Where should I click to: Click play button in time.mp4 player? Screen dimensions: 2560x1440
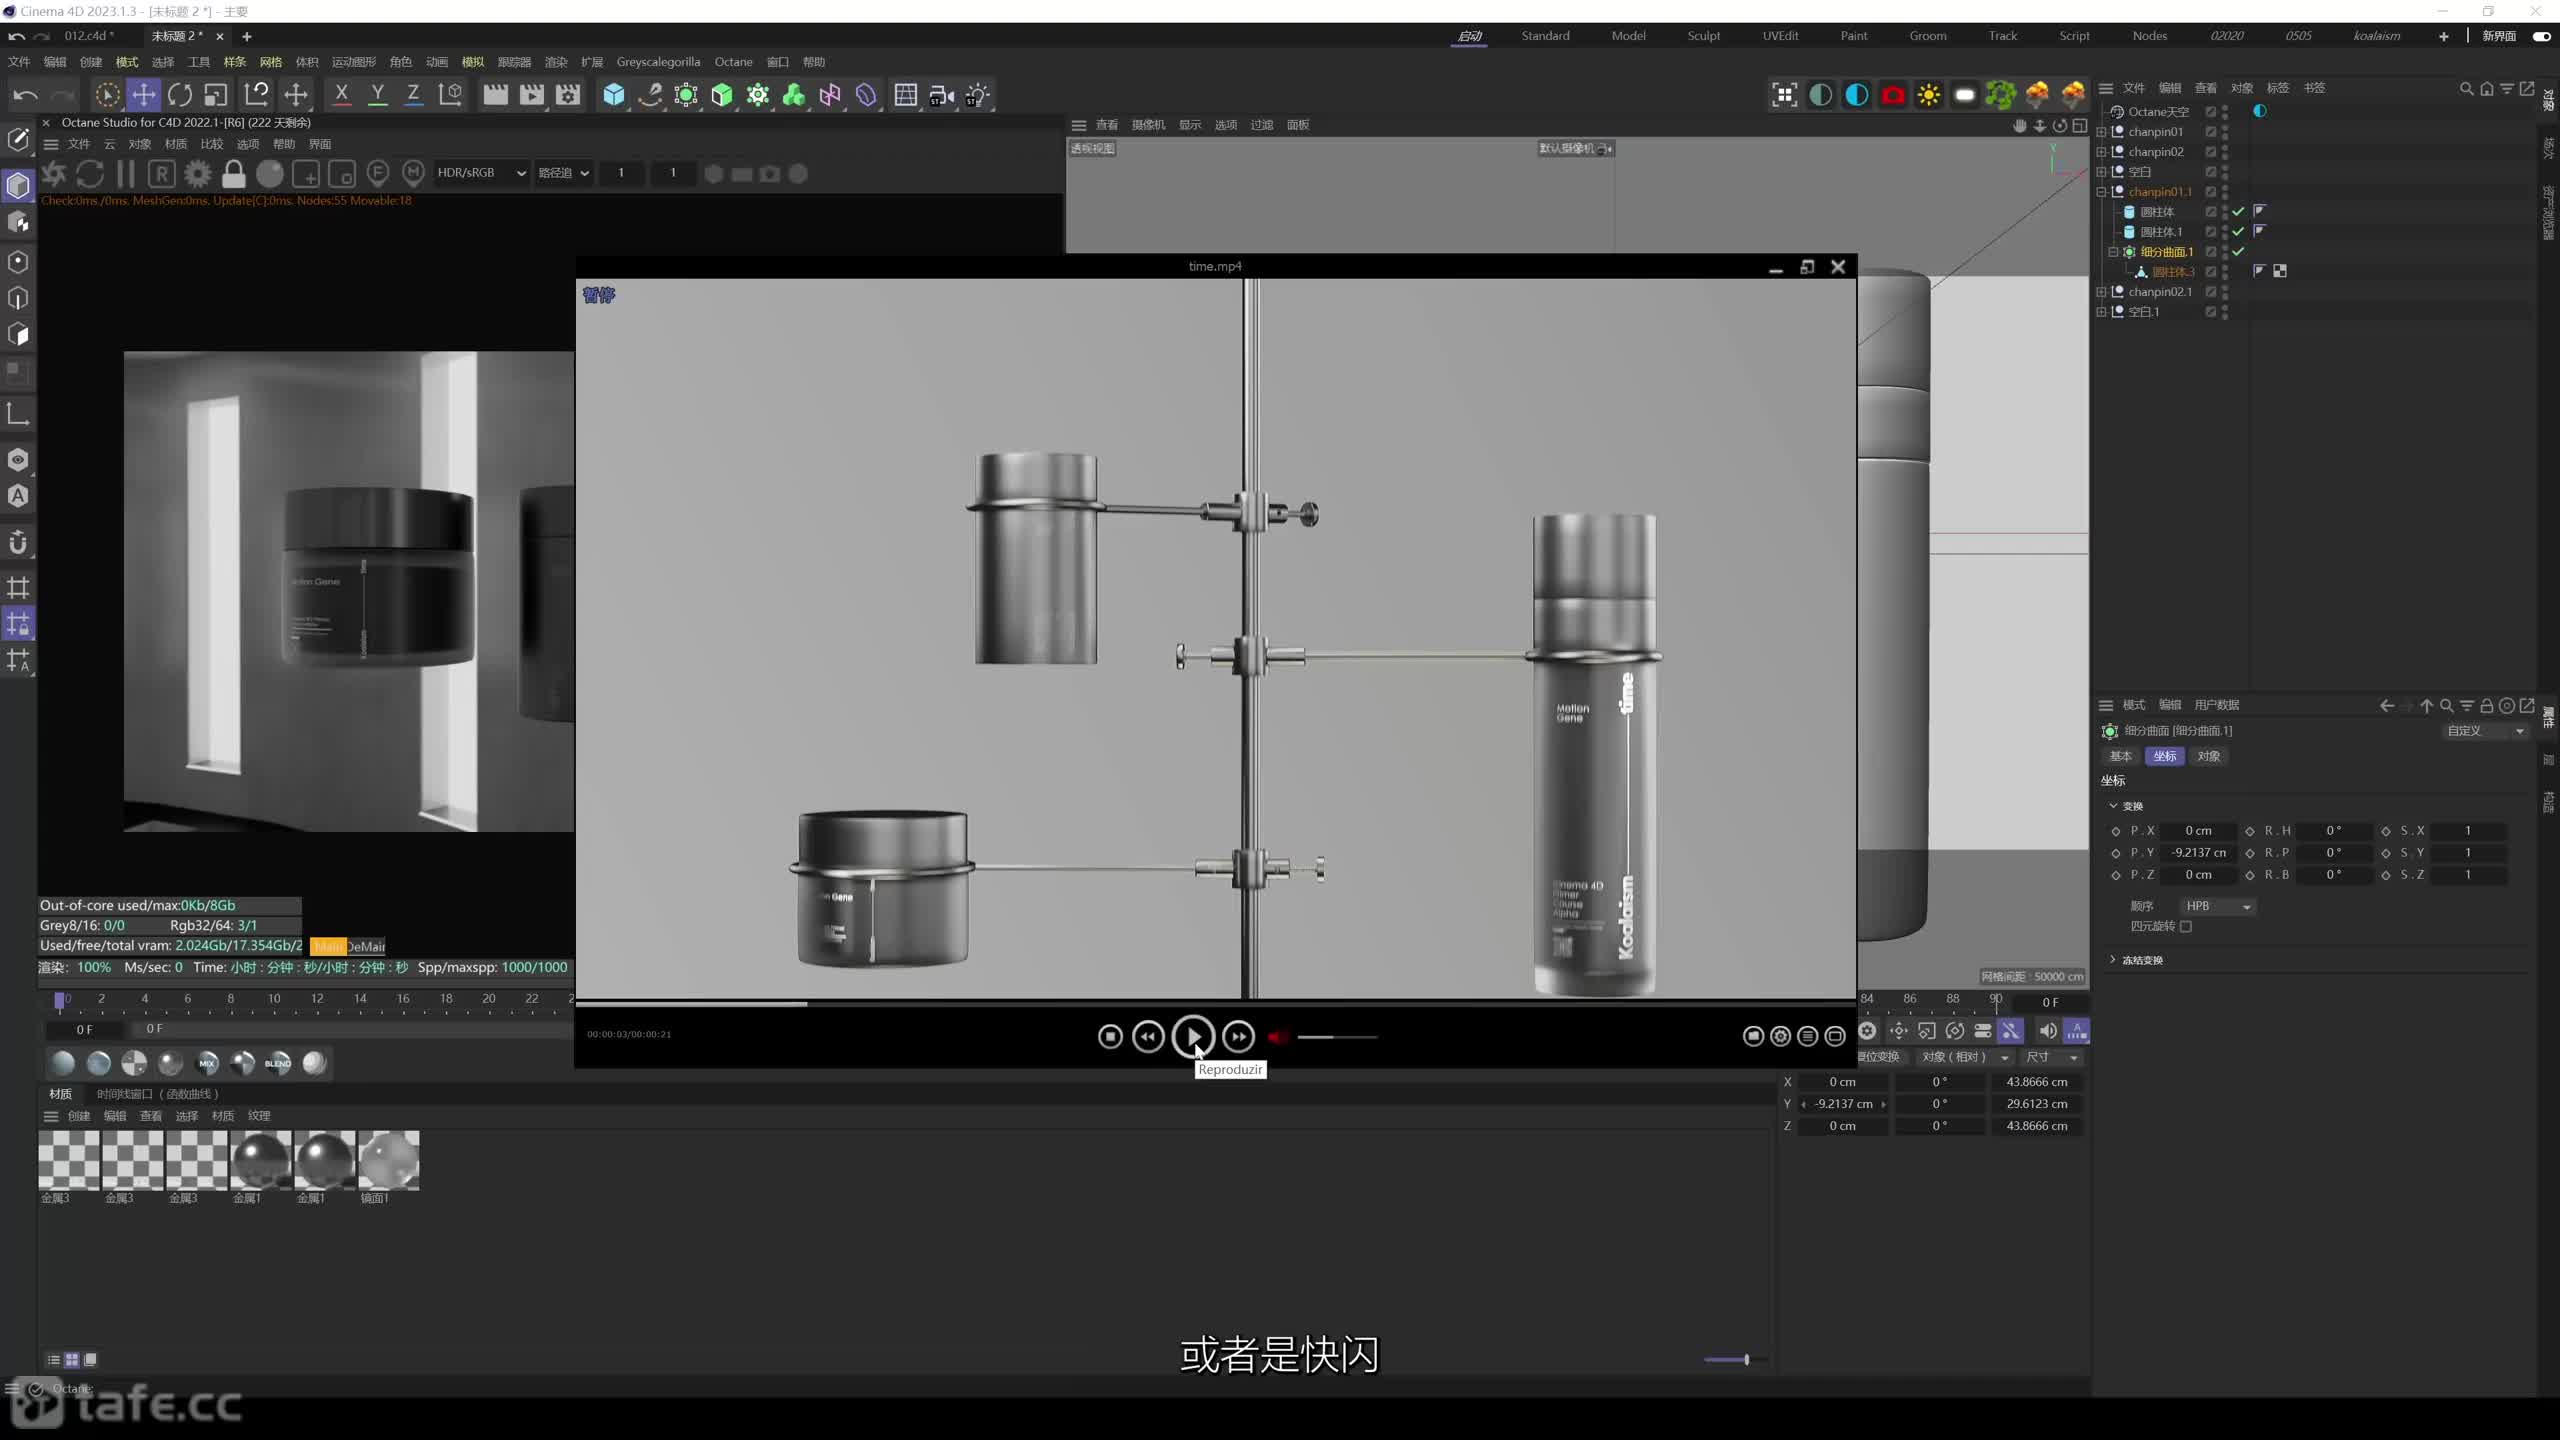pyautogui.click(x=1193, y=1036)
